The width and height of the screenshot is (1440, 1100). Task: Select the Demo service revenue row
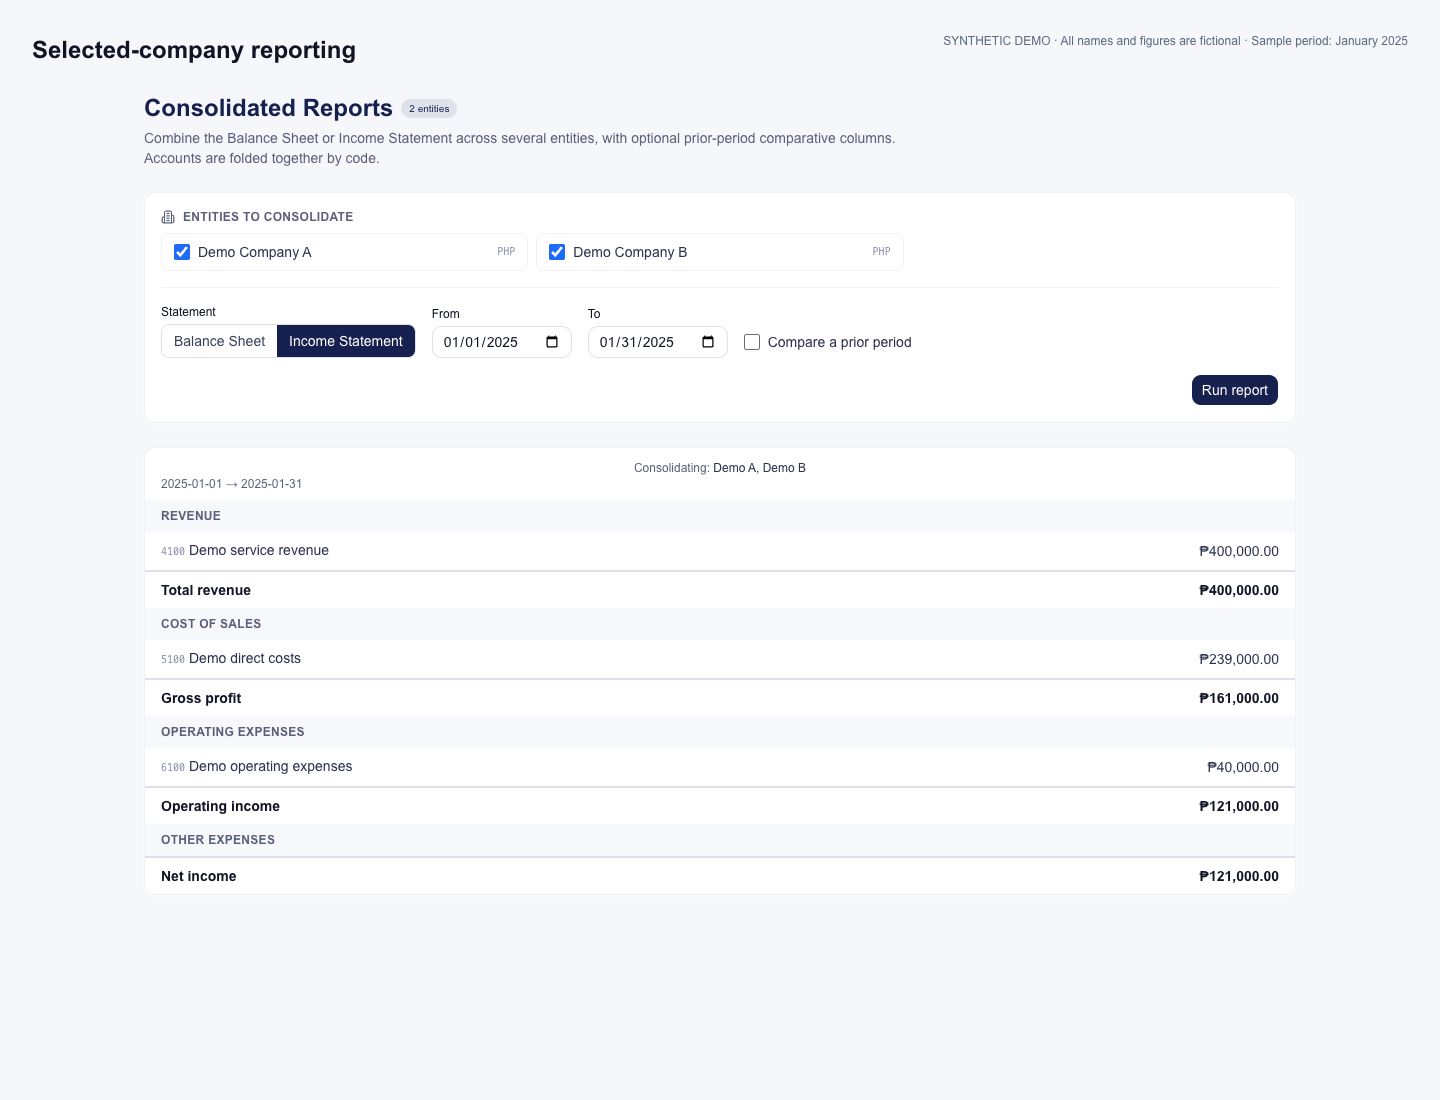(720, 551)
